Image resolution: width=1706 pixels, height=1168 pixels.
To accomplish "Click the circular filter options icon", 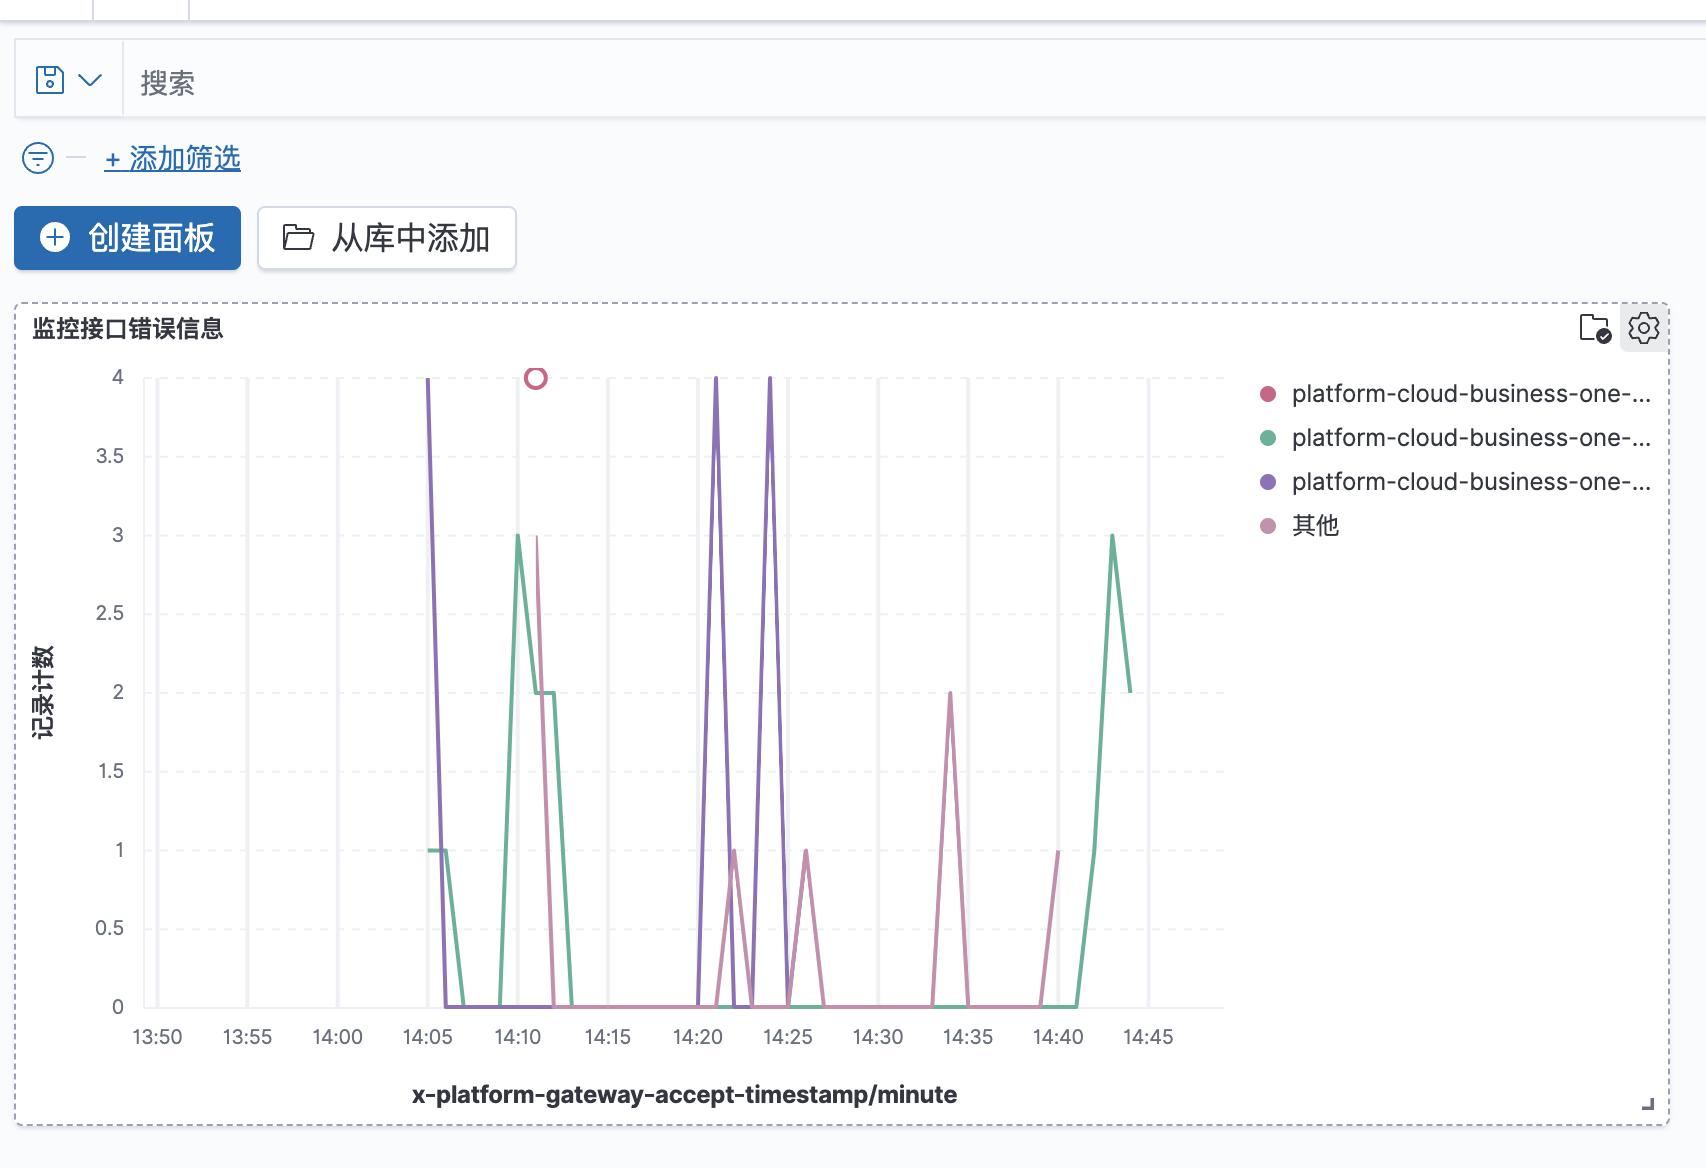I will (x=38, y=157).
